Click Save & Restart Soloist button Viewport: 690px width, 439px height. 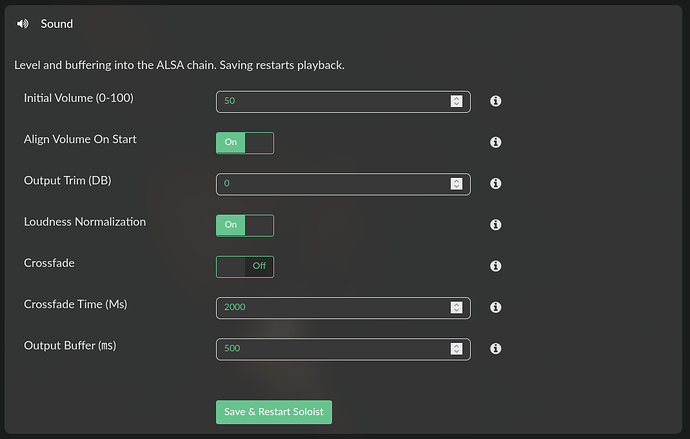click(274, 412)
